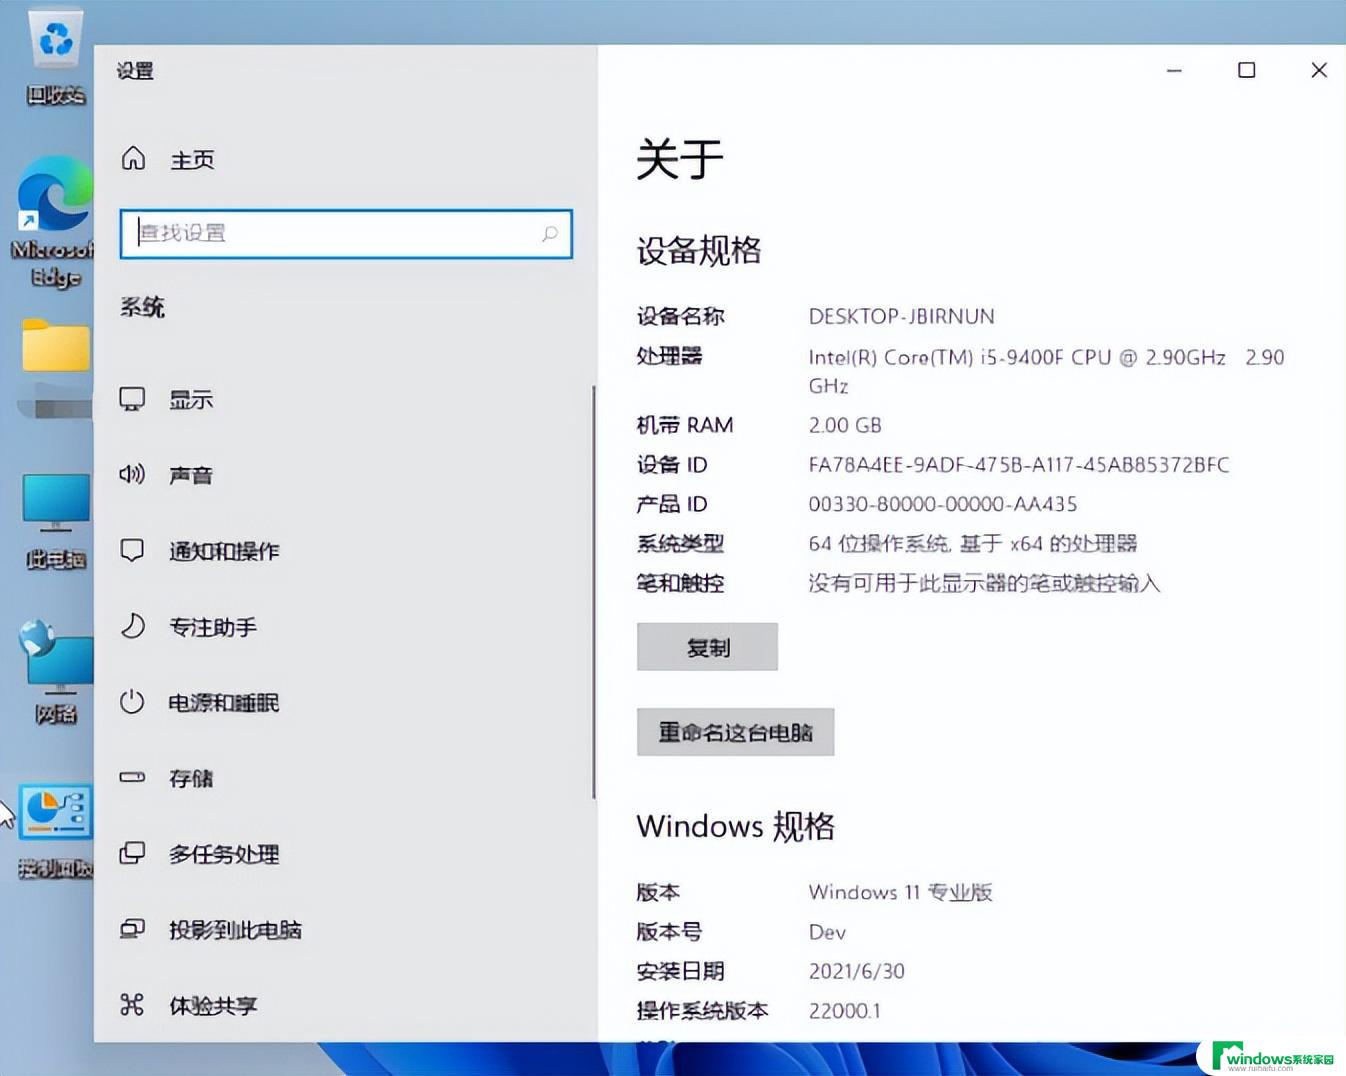Screen dimensions: 1346x1076
Task: Open 投影到此电脑 projection icon
Action: click(132, 929)
